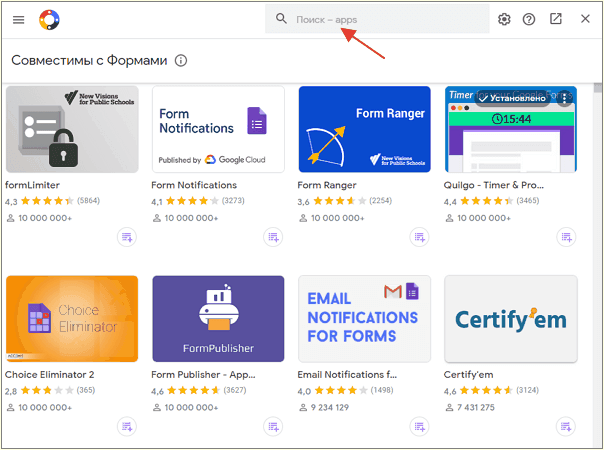The image size is (604, 450).
Task: Open the formLimiter app thumbnail
Action: (x=72, y=129)
